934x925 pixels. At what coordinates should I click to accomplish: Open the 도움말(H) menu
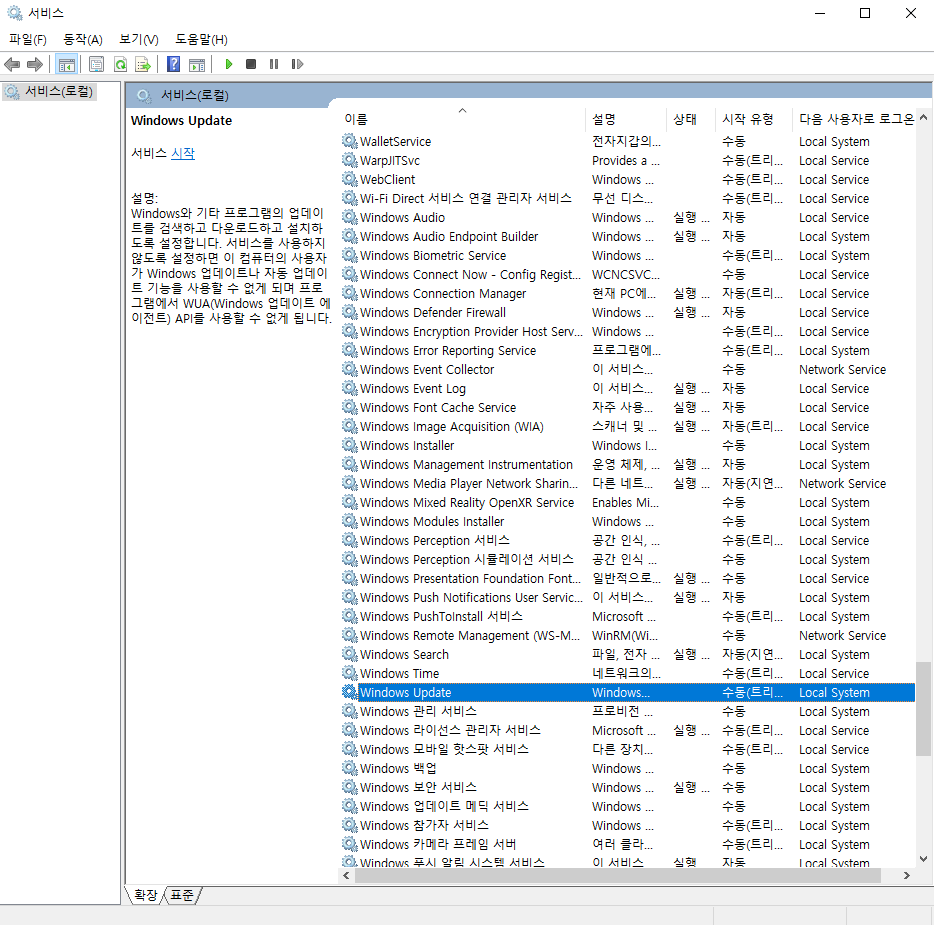point(201,39)
